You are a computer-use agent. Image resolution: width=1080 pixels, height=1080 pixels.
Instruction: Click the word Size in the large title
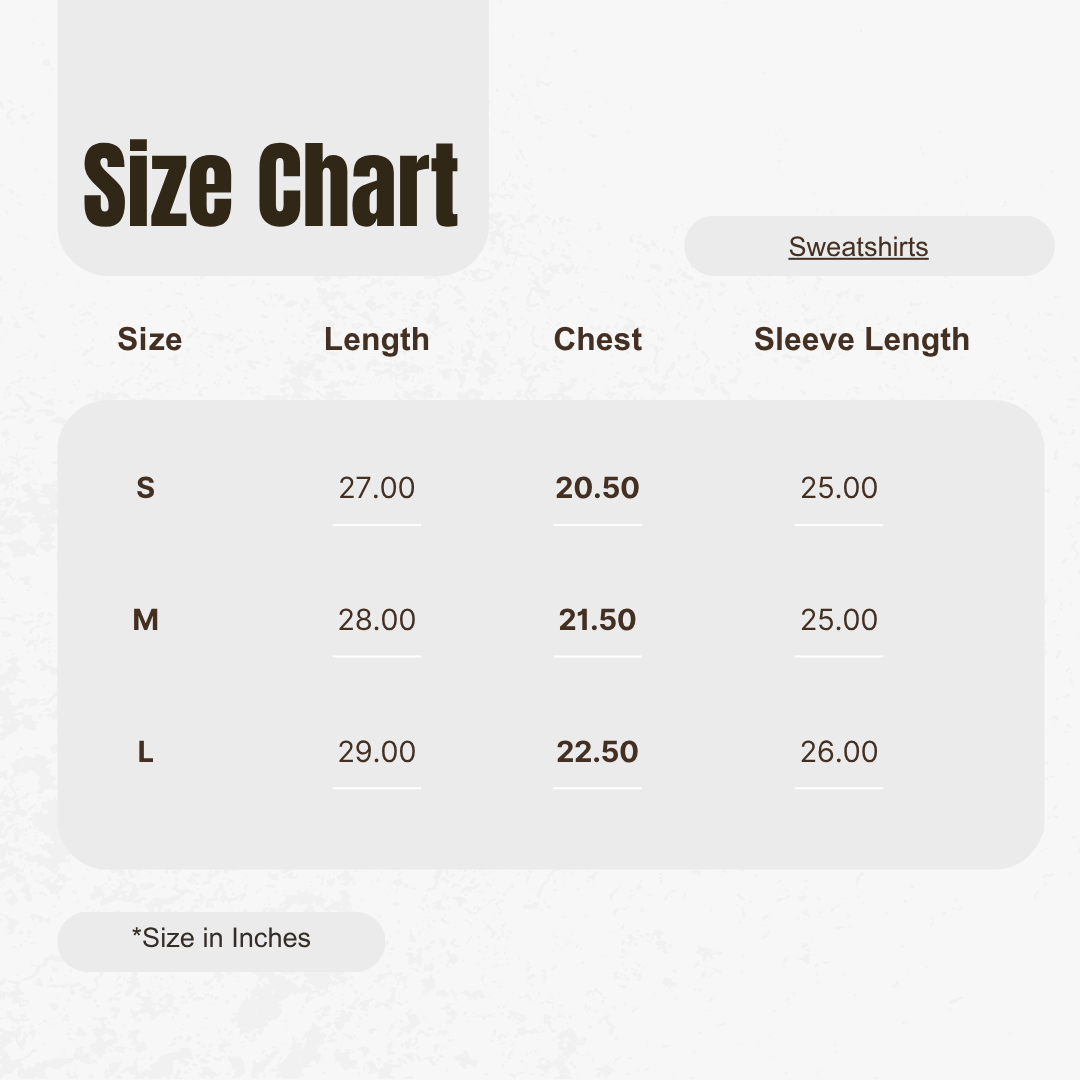tap(158, 187)
